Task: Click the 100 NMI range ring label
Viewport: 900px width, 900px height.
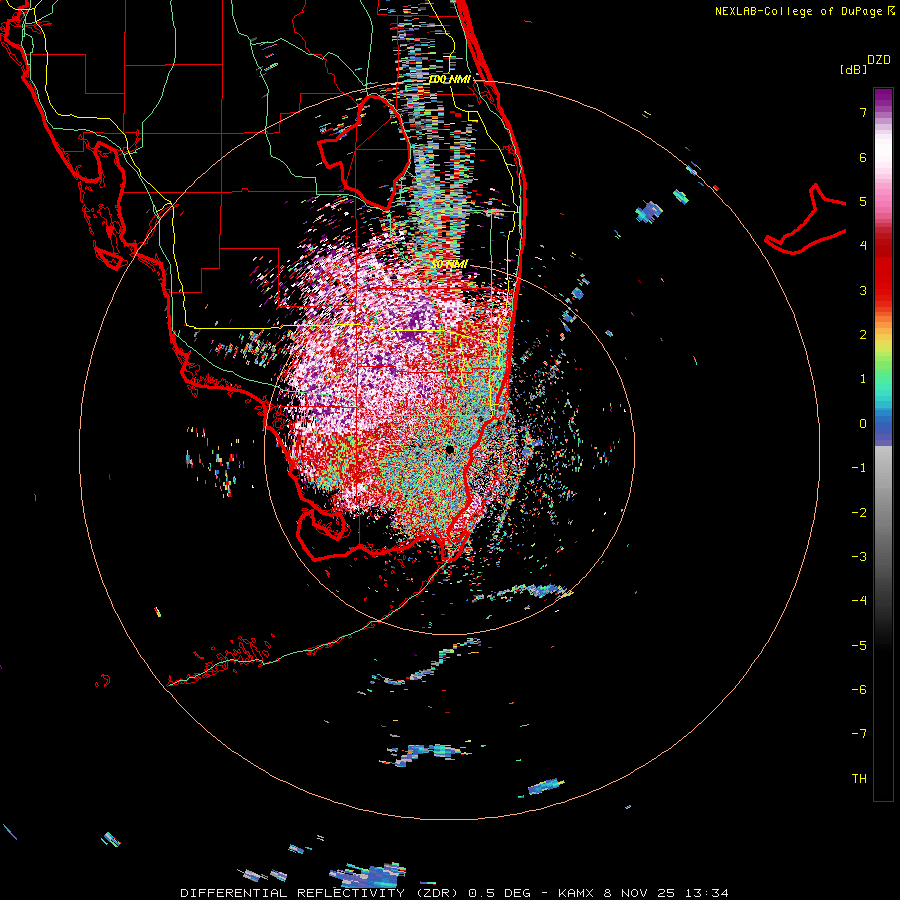Action: pos(450,79)
